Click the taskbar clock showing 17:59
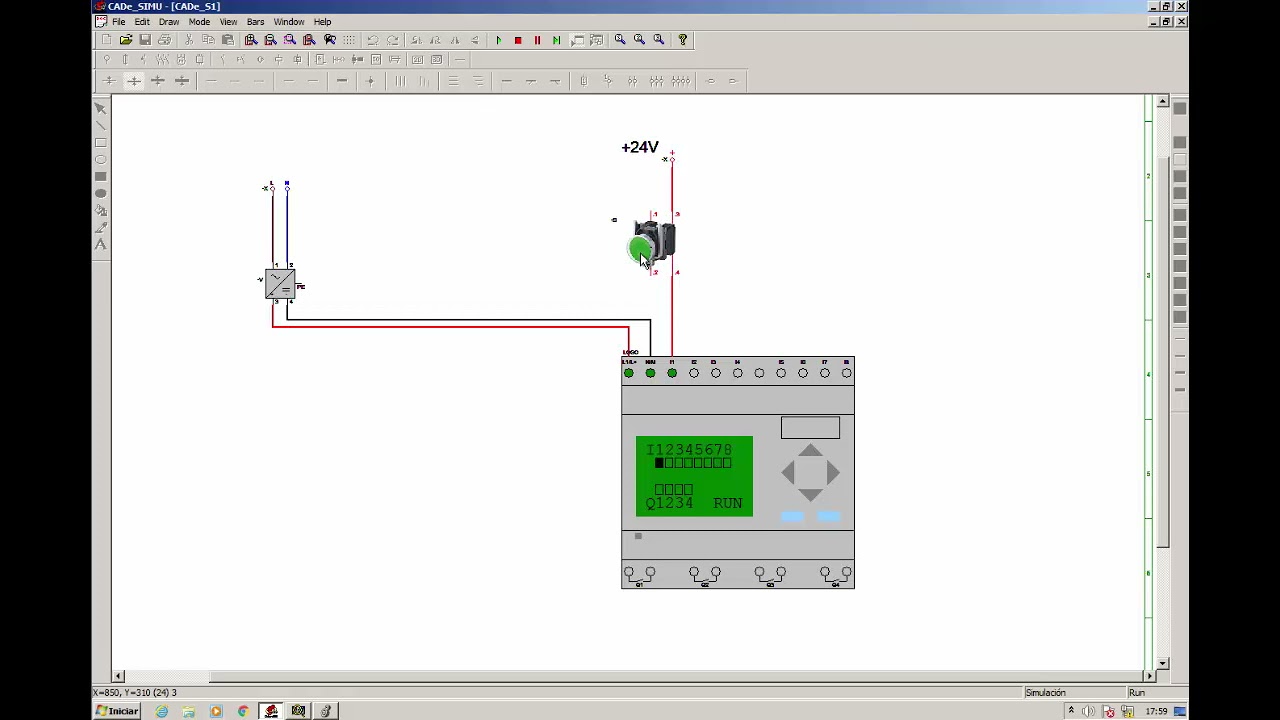Screen dimensions: 1280x720 (1157, 711)
